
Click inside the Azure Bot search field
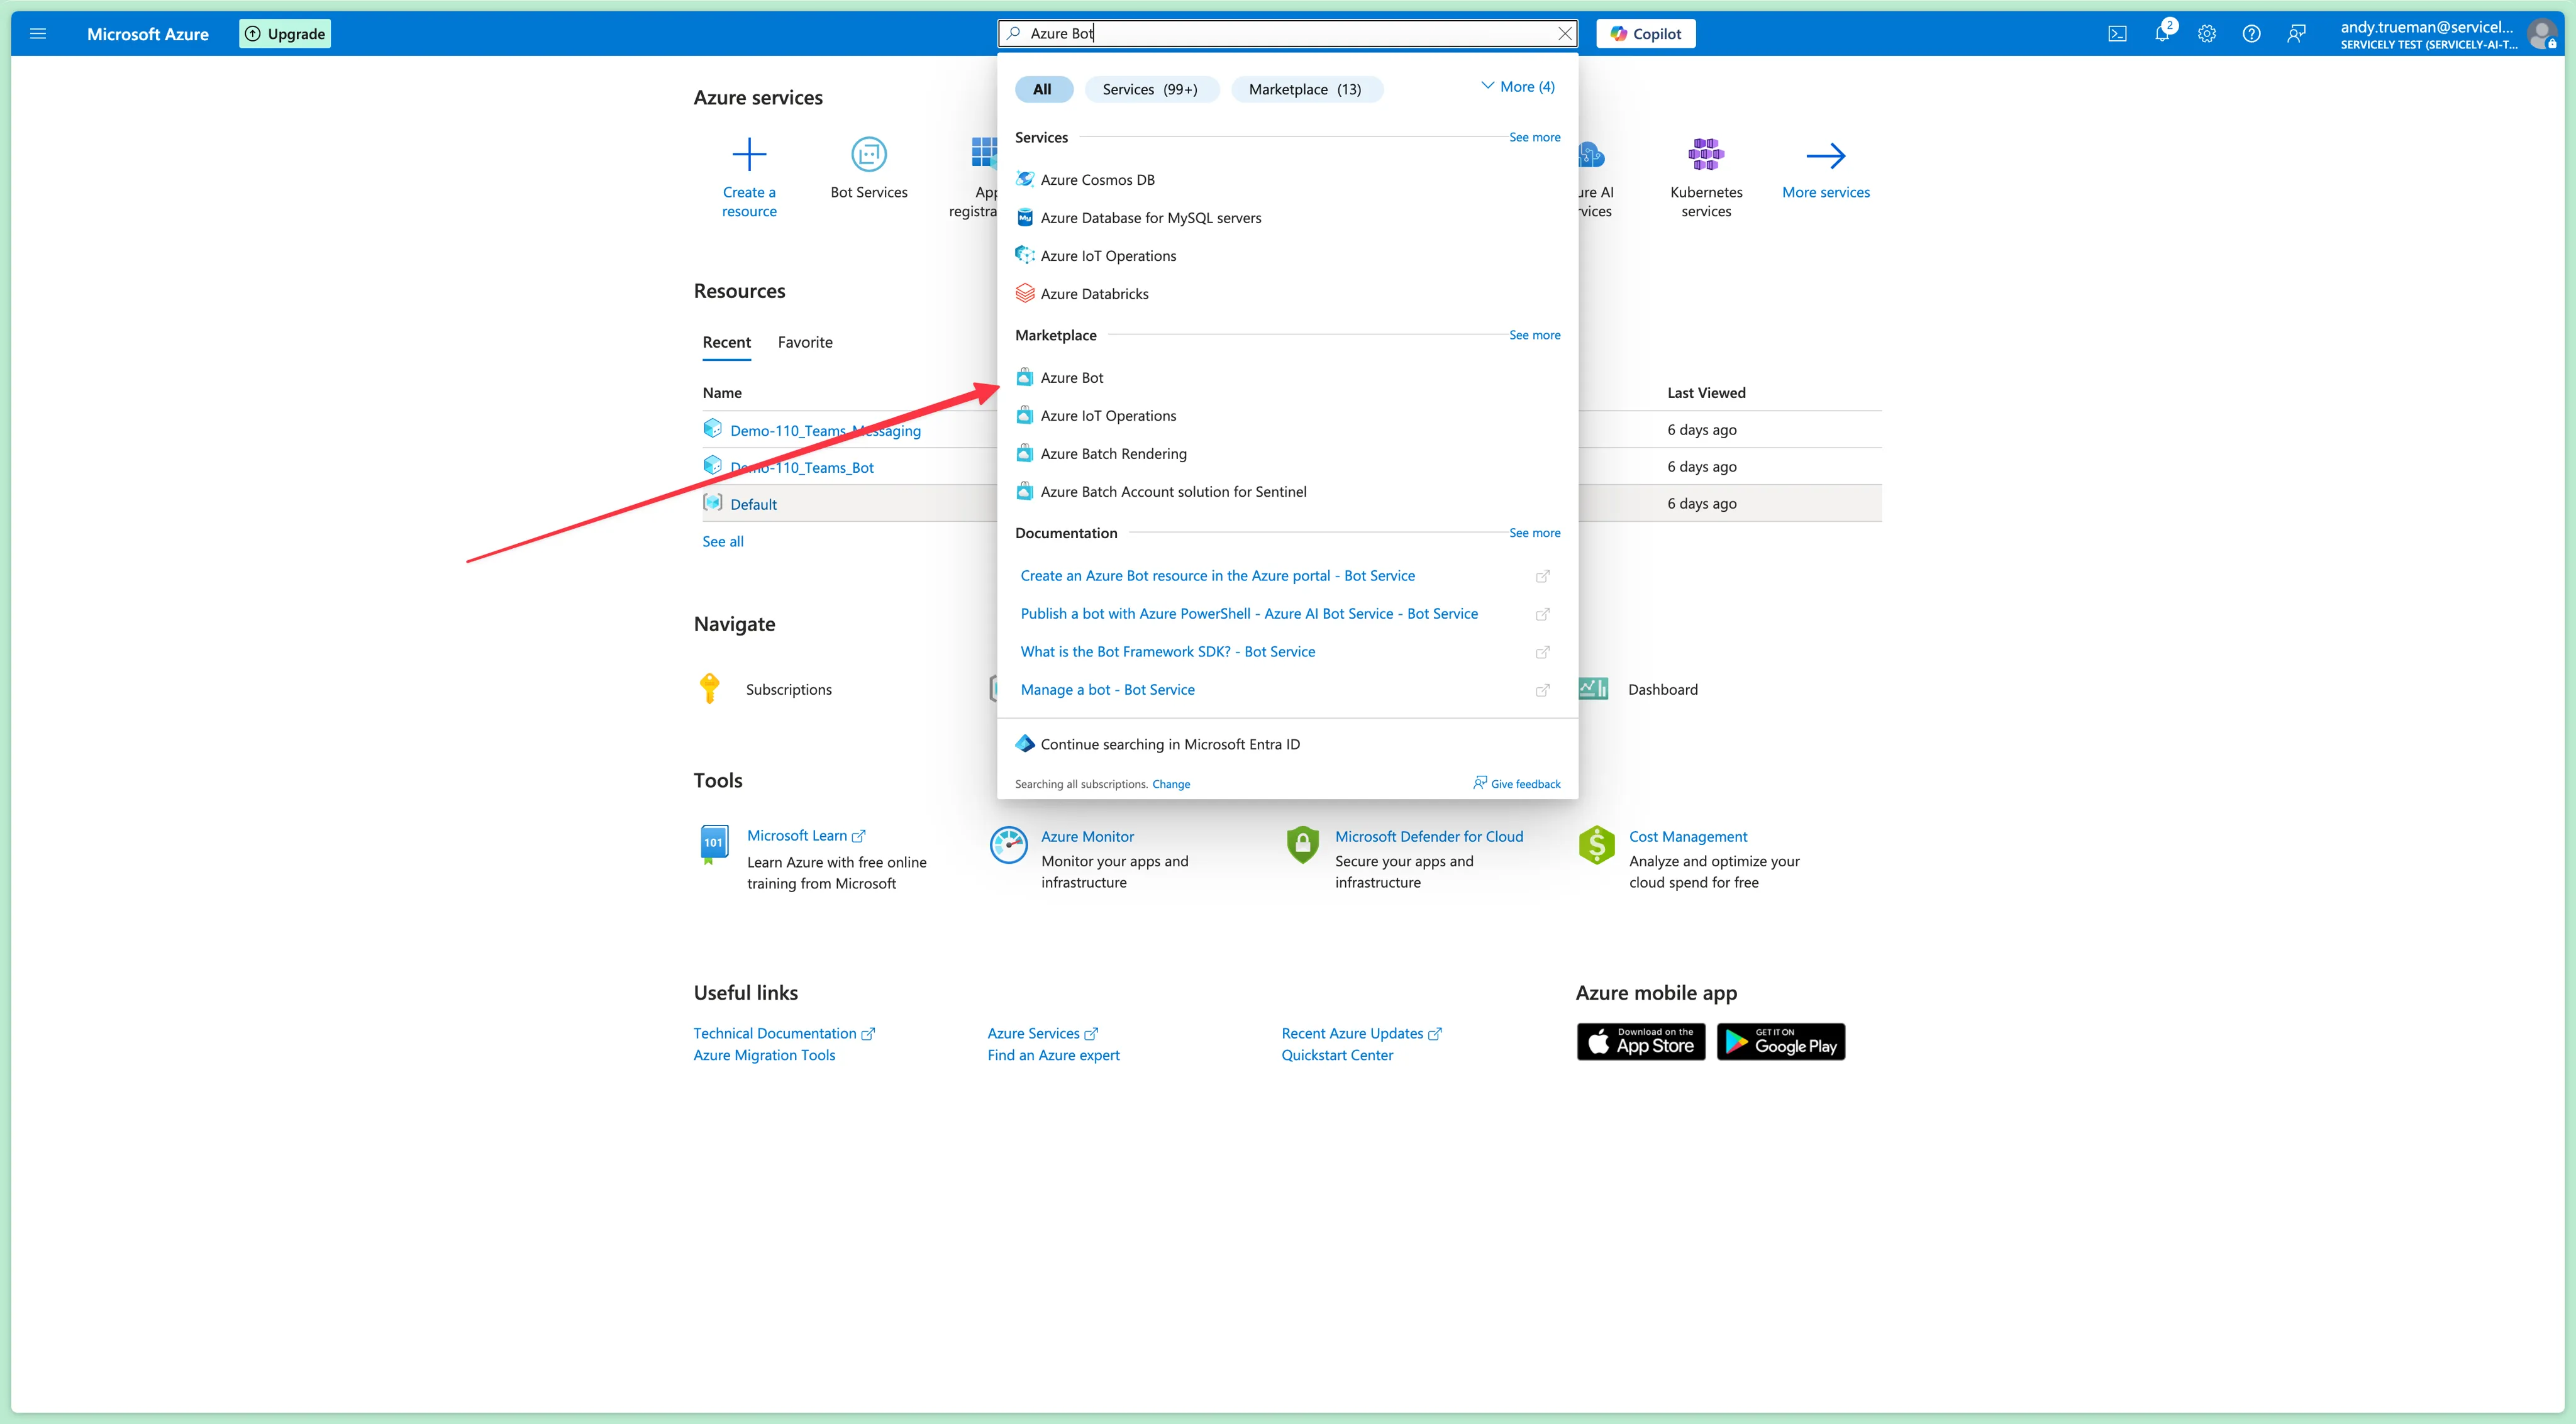point(1287,34)
